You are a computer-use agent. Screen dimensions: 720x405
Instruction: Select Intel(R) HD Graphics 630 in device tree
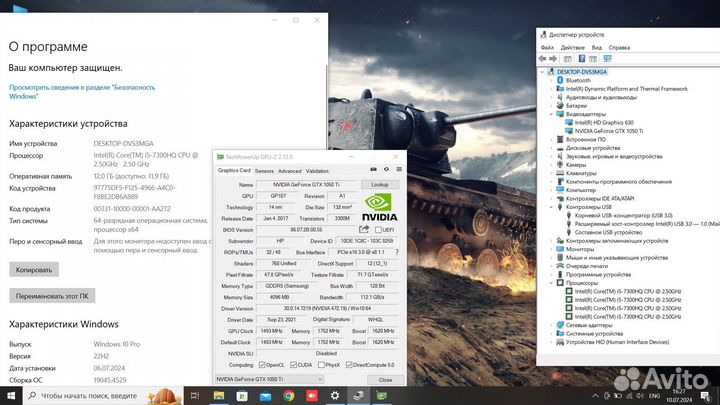tap(604, 122)
